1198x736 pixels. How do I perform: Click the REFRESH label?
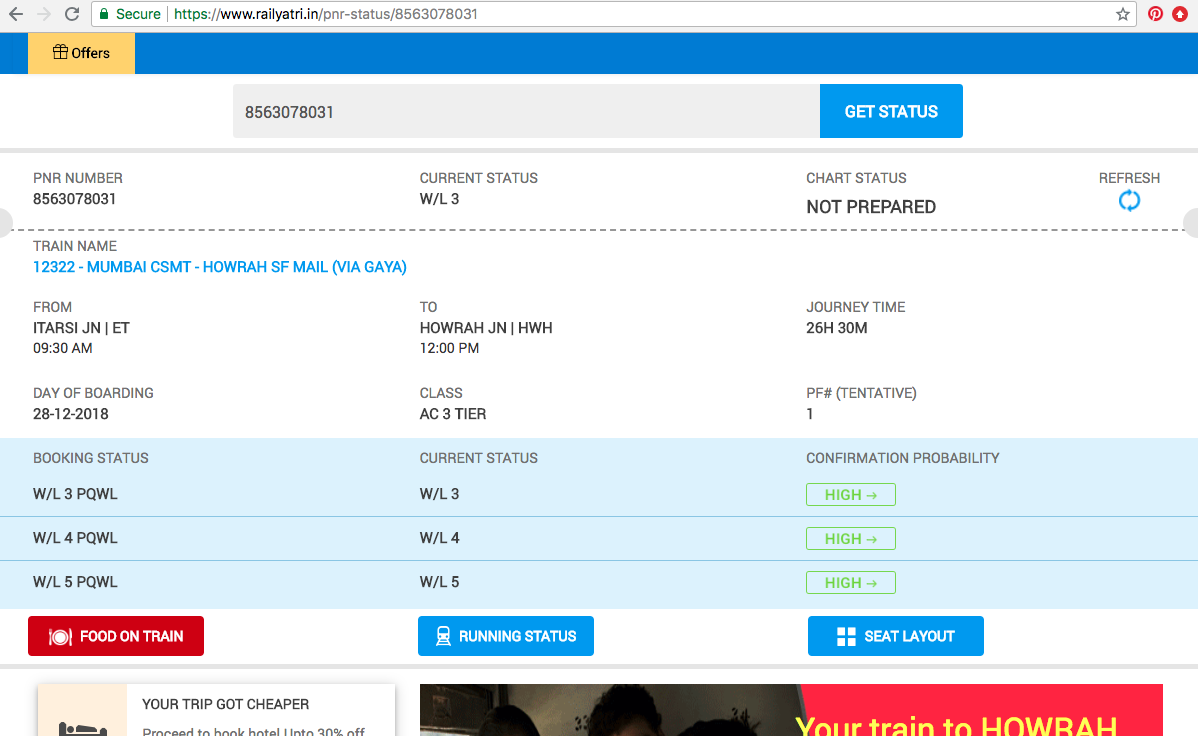tap(1129, 178)
